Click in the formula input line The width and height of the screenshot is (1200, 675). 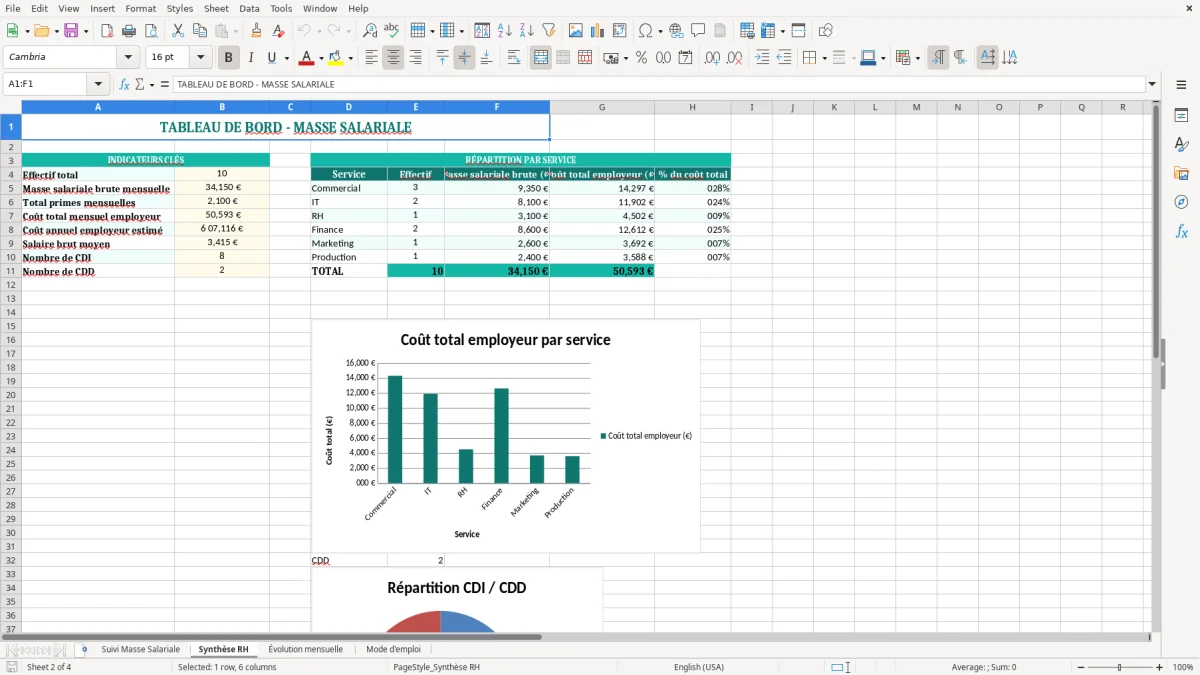[659, 85]
